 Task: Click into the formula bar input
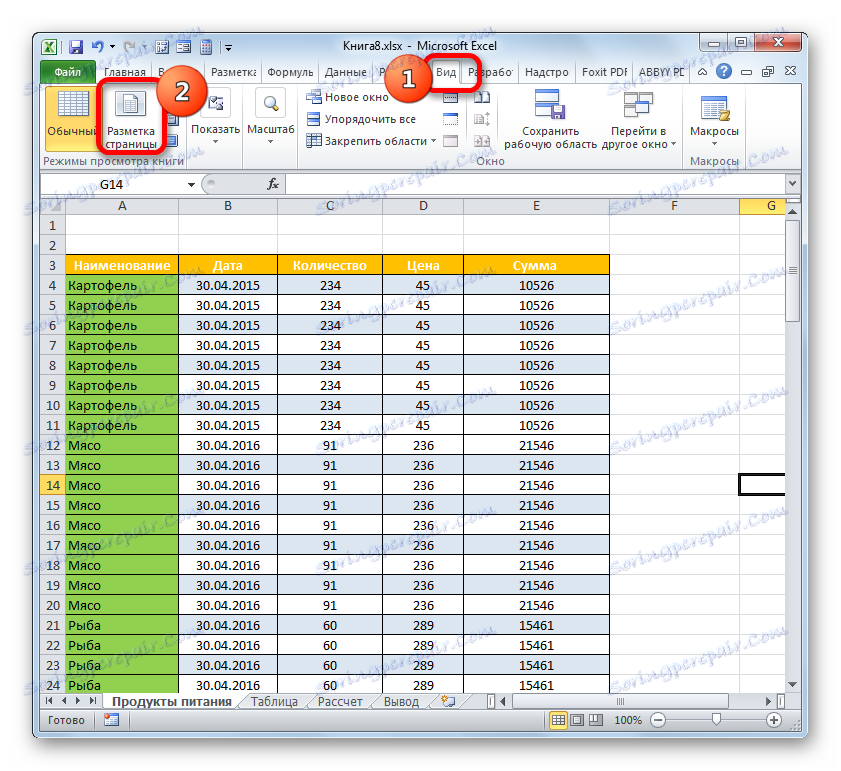[x=535, y=185]
